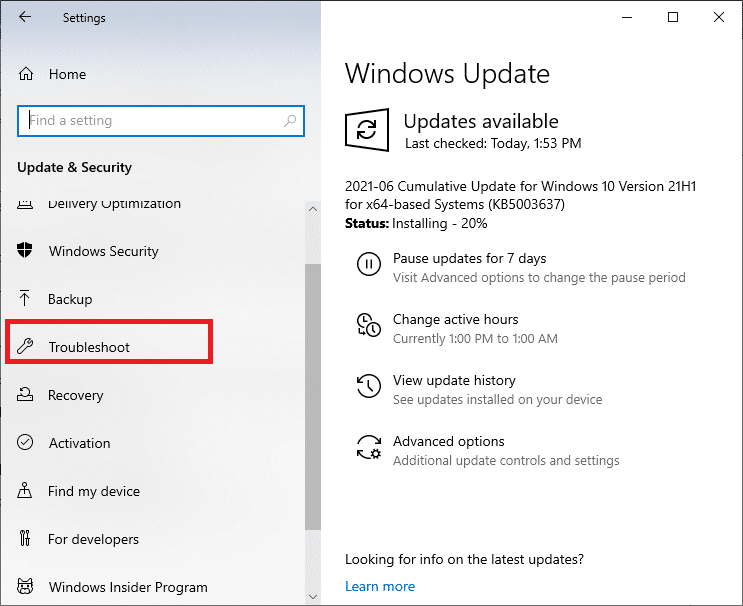Image resolution: width=743 pixels, height=606 pixels.
Task: Click 'Currently 1:00 PM to 1:00 AM' text
Action: (x=475, y=339)
